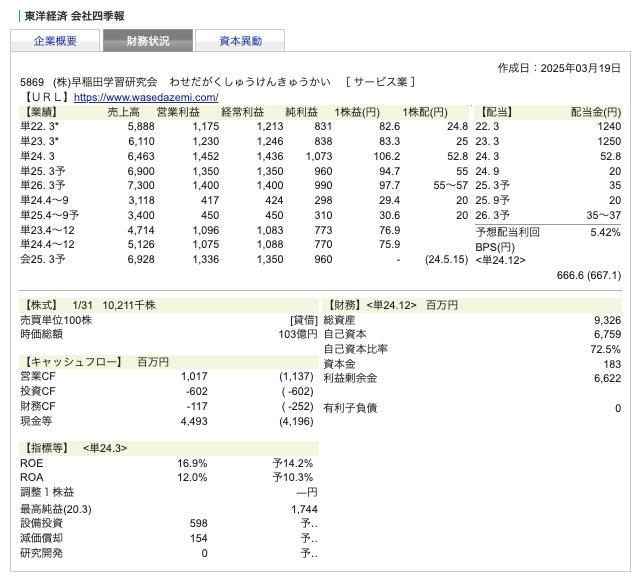638x579 pixels.
Task: Click the 【株式】 section header
Action: point(41,305)
